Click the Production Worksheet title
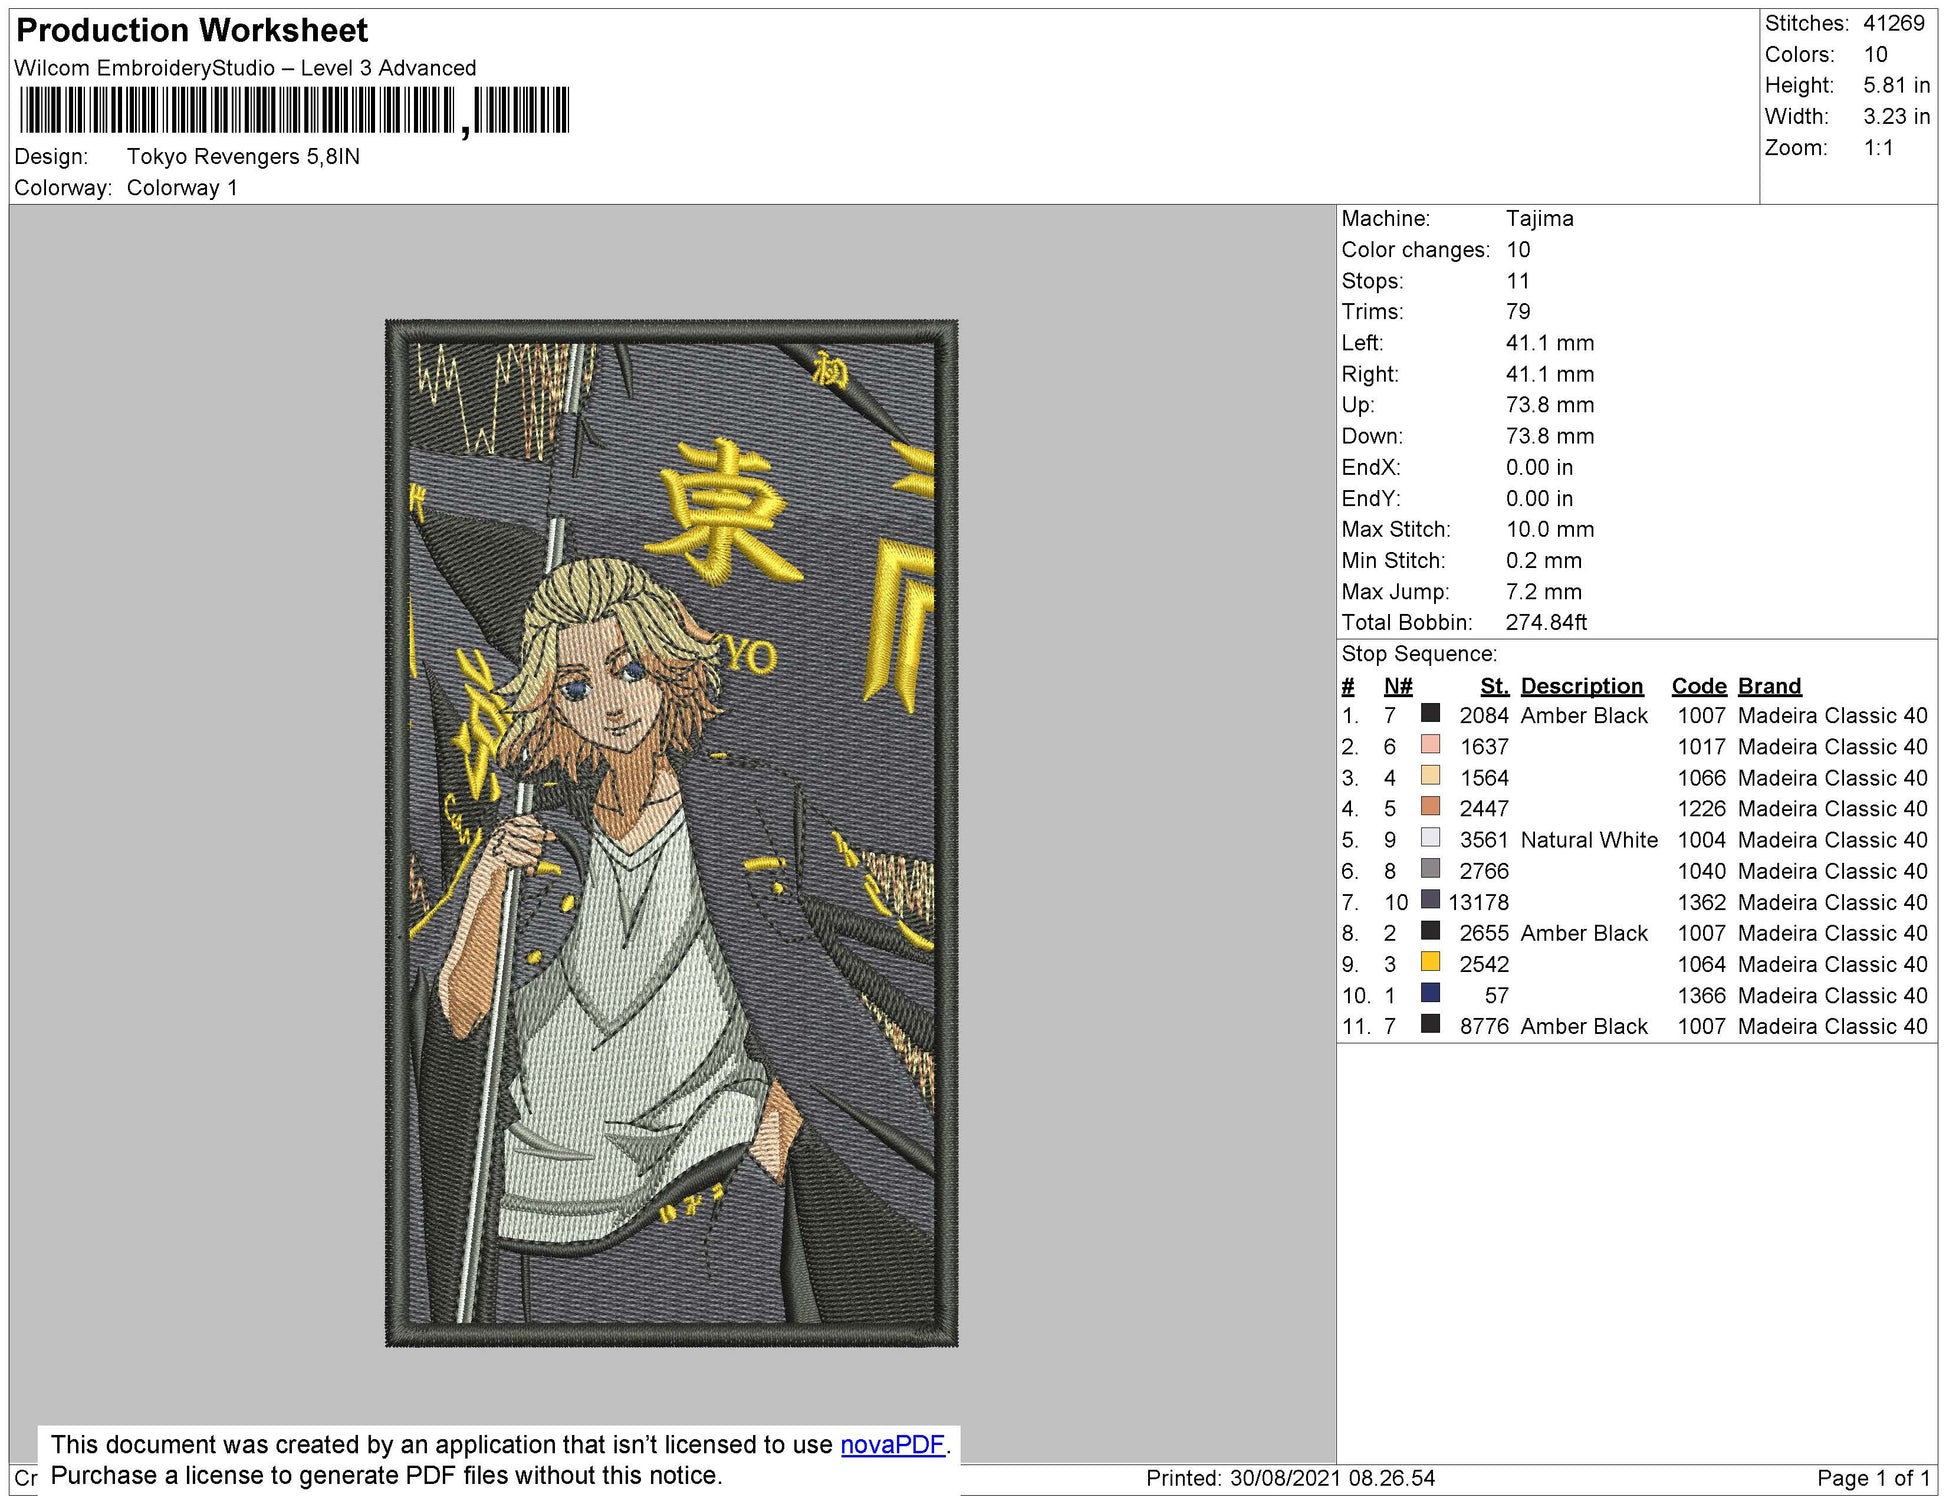This screenshot has height=1504, width=1946. 192,31
